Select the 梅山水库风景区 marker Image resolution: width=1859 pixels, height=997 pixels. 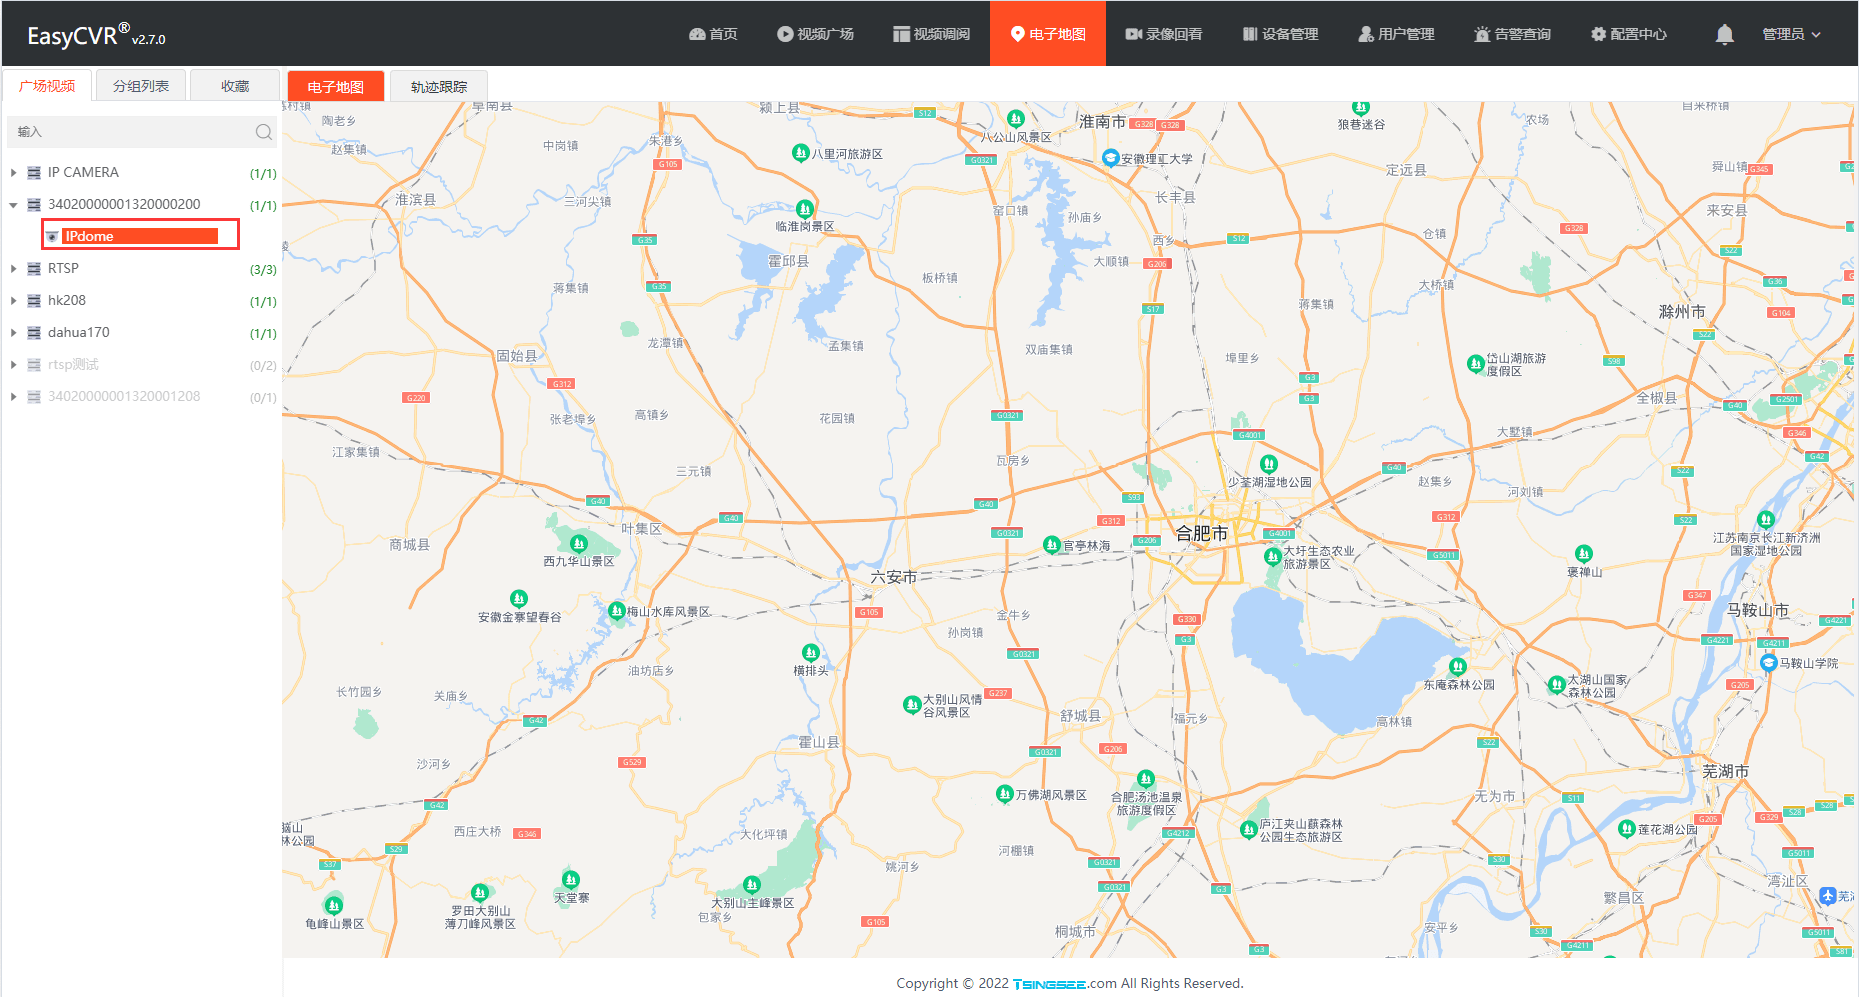click(x=616, y=610)
